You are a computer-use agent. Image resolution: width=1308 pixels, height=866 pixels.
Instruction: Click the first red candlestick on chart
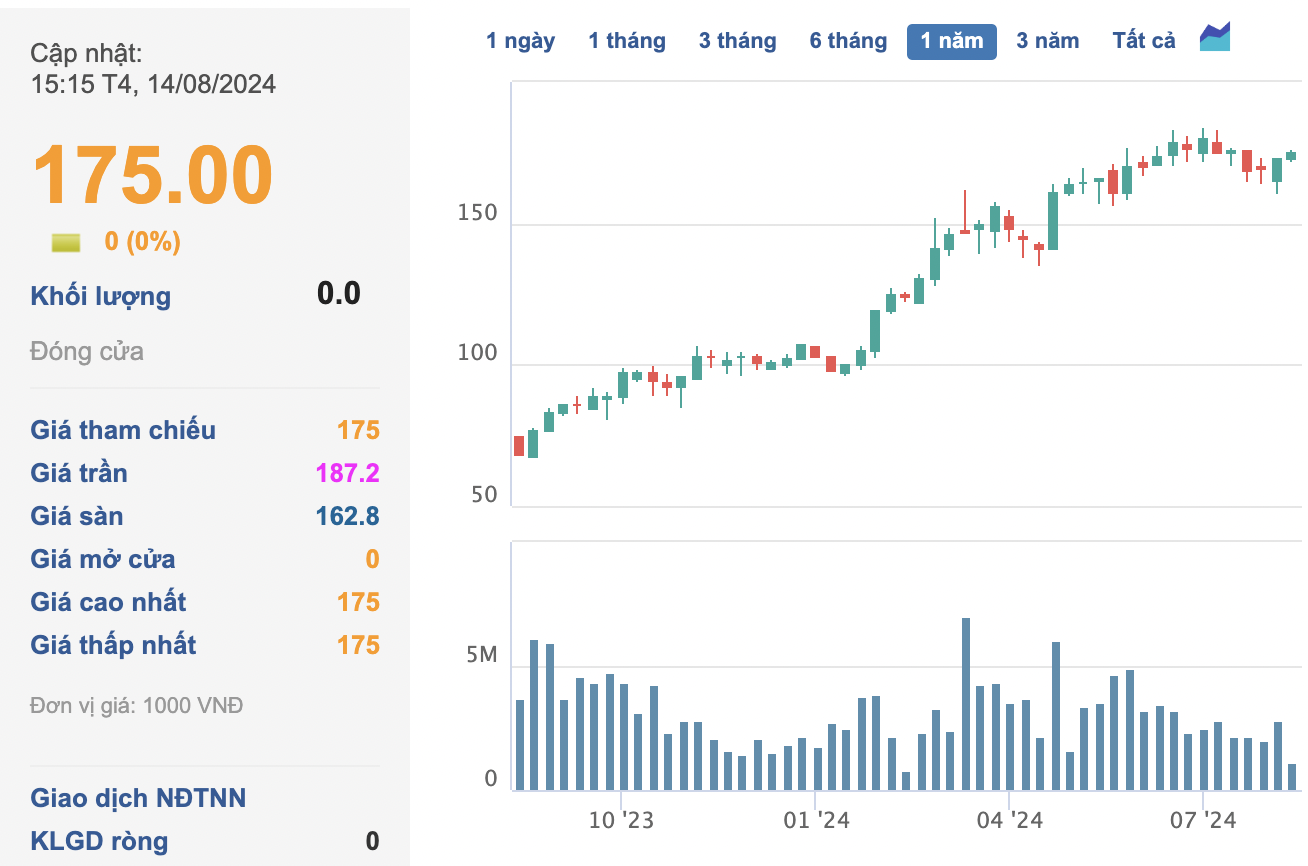coord(519,446)
